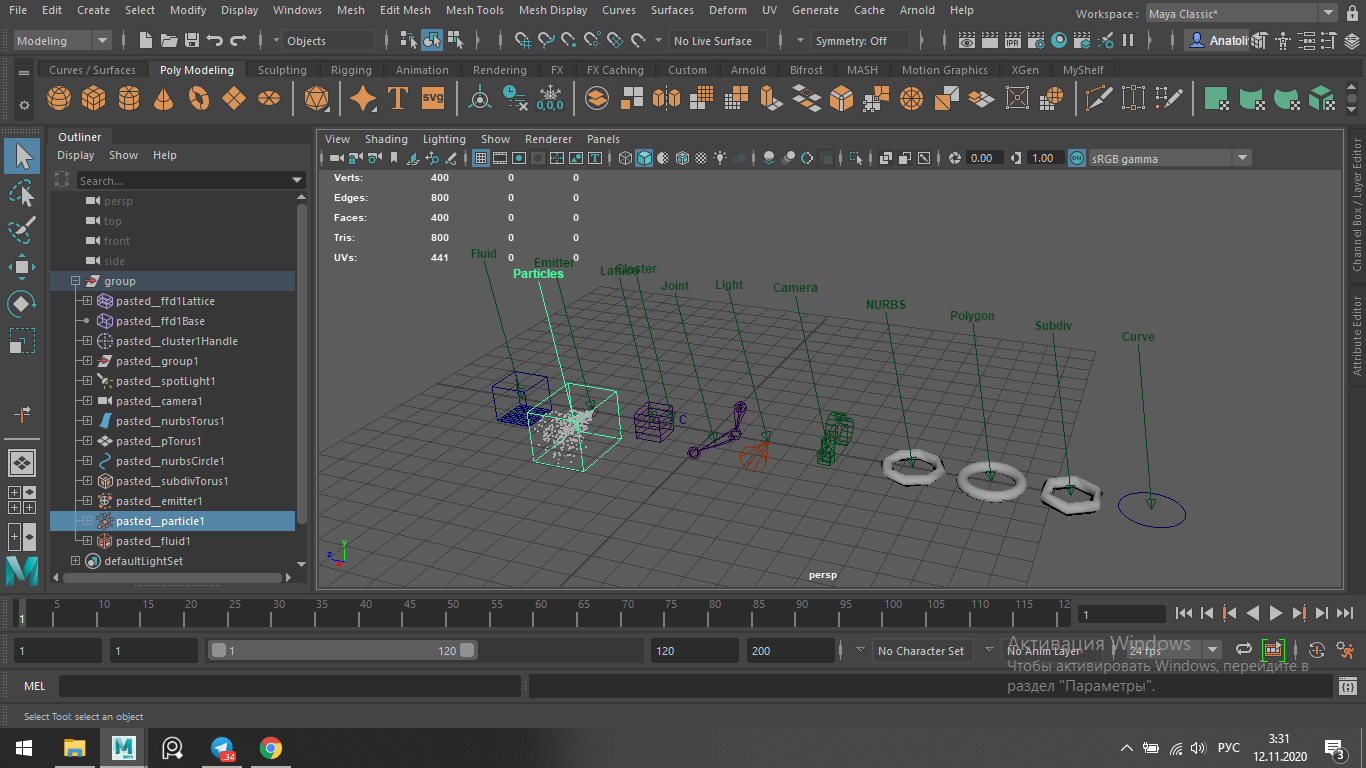
Task: Toggle snap to grids magnet icon
Action: click(522, 41)
